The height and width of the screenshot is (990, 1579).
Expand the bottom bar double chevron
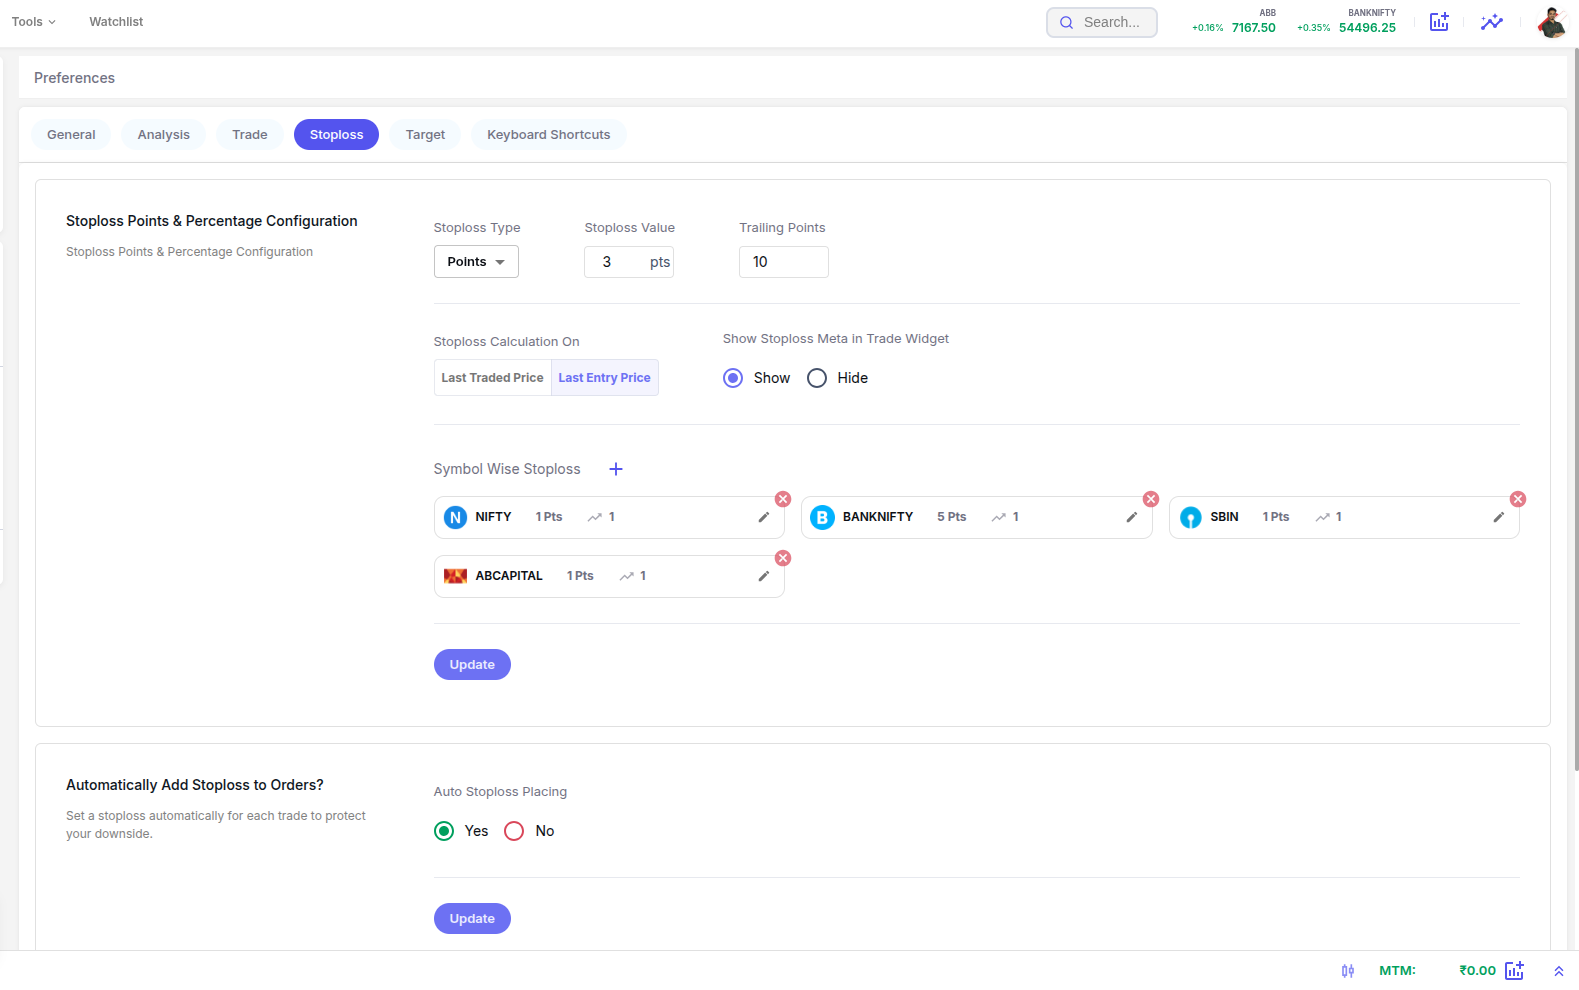1558,971
